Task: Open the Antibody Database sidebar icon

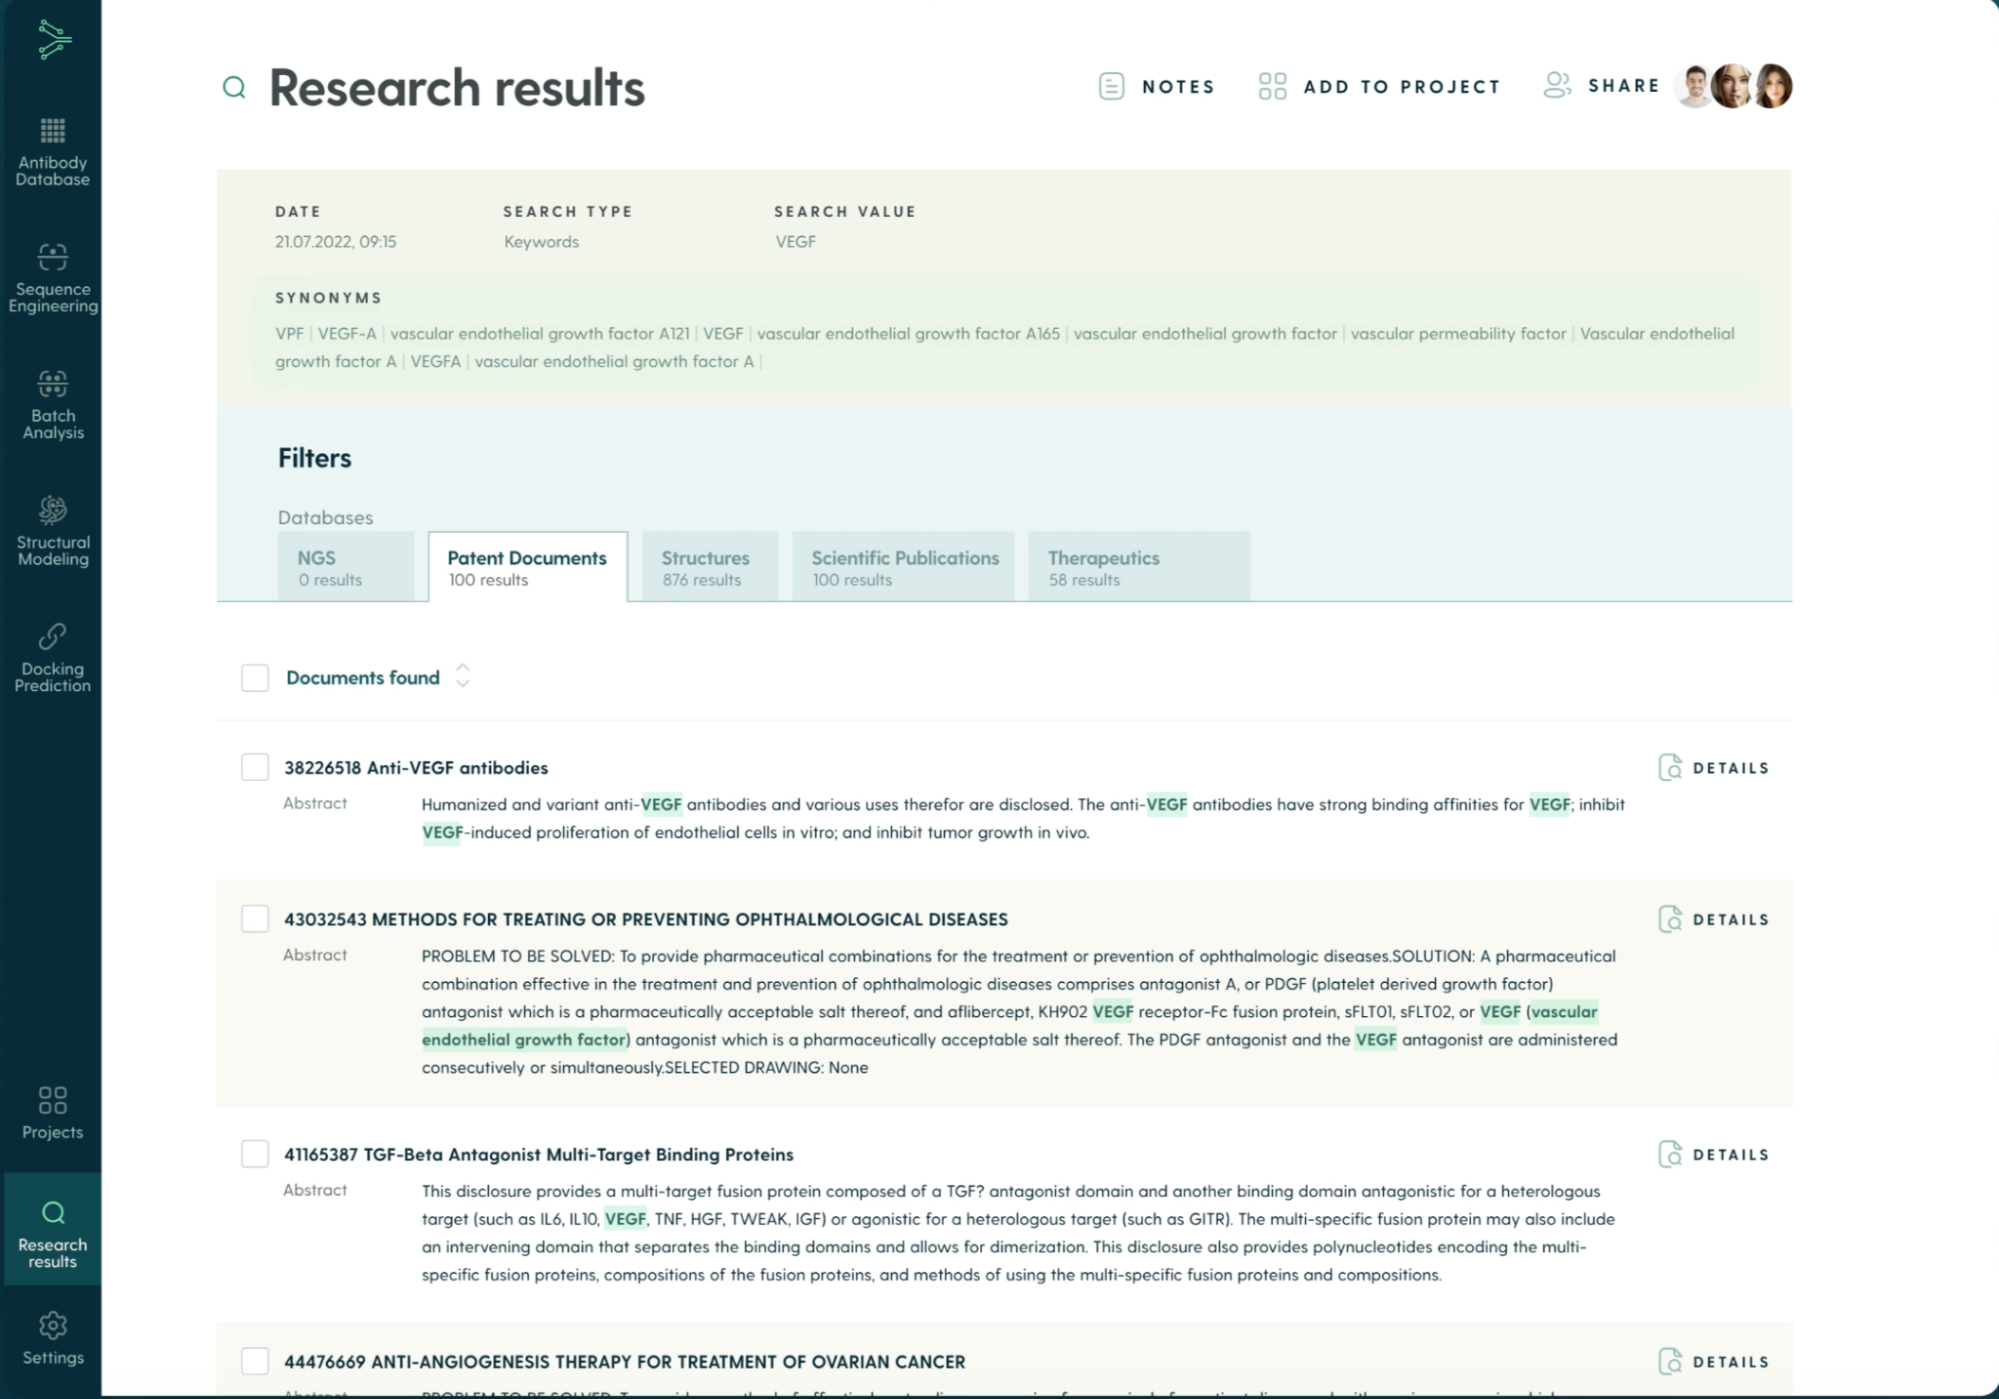Action: [x=52, y=131]
